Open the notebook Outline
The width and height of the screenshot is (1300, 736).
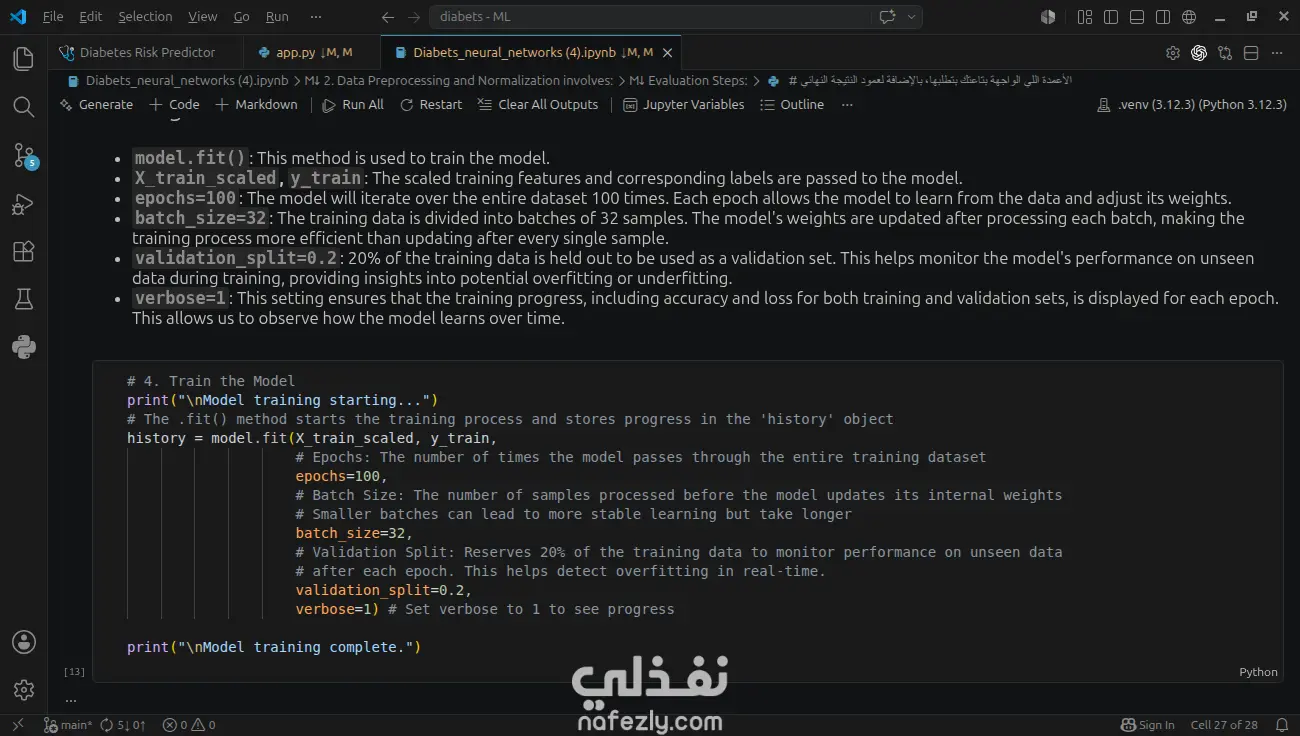pyautogui.click(x=792, y=104)
